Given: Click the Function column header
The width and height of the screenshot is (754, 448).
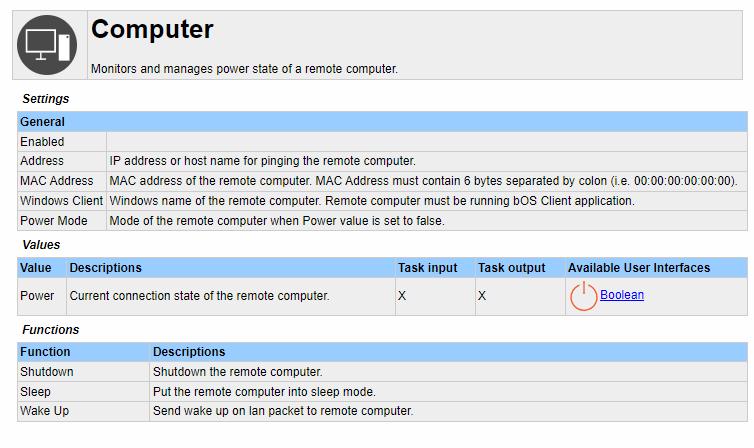Looking at the screenshot, I should pos(46,352).
